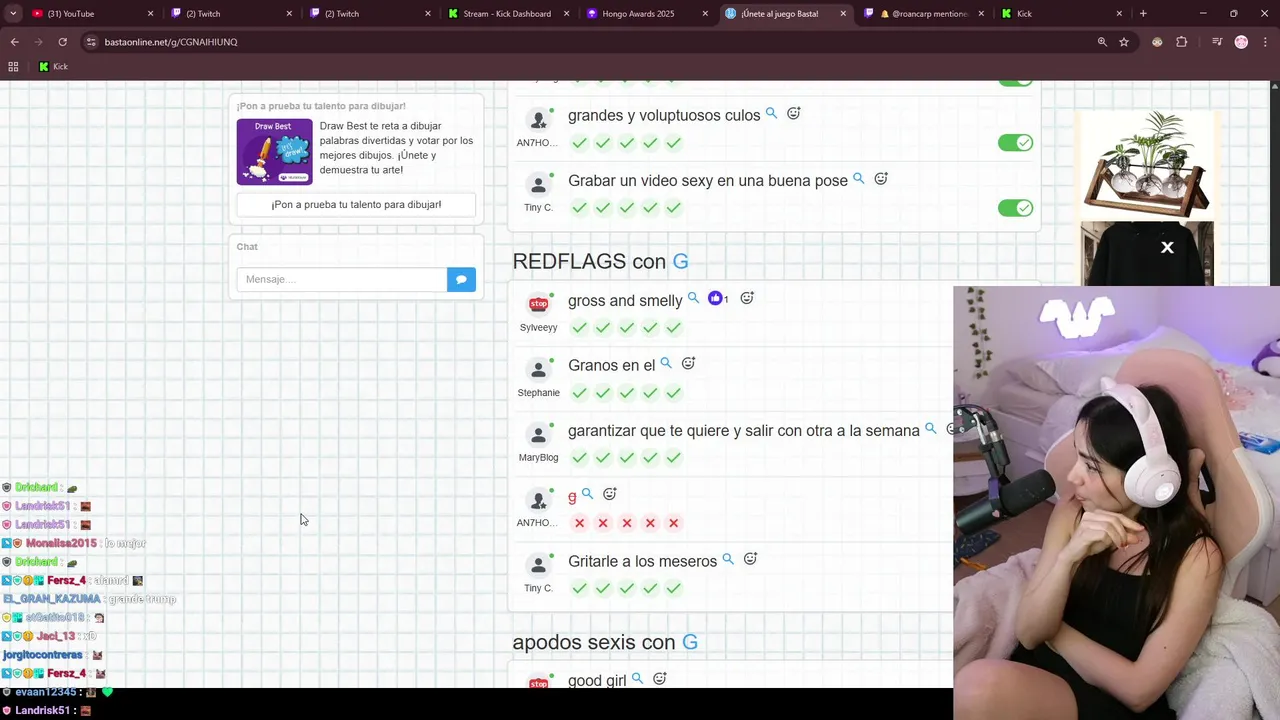Search 'garantizar que te quiere' answer with magnifier
Image resolution: width=1280 pixels, height=720 pixels.
coord(930,429)
